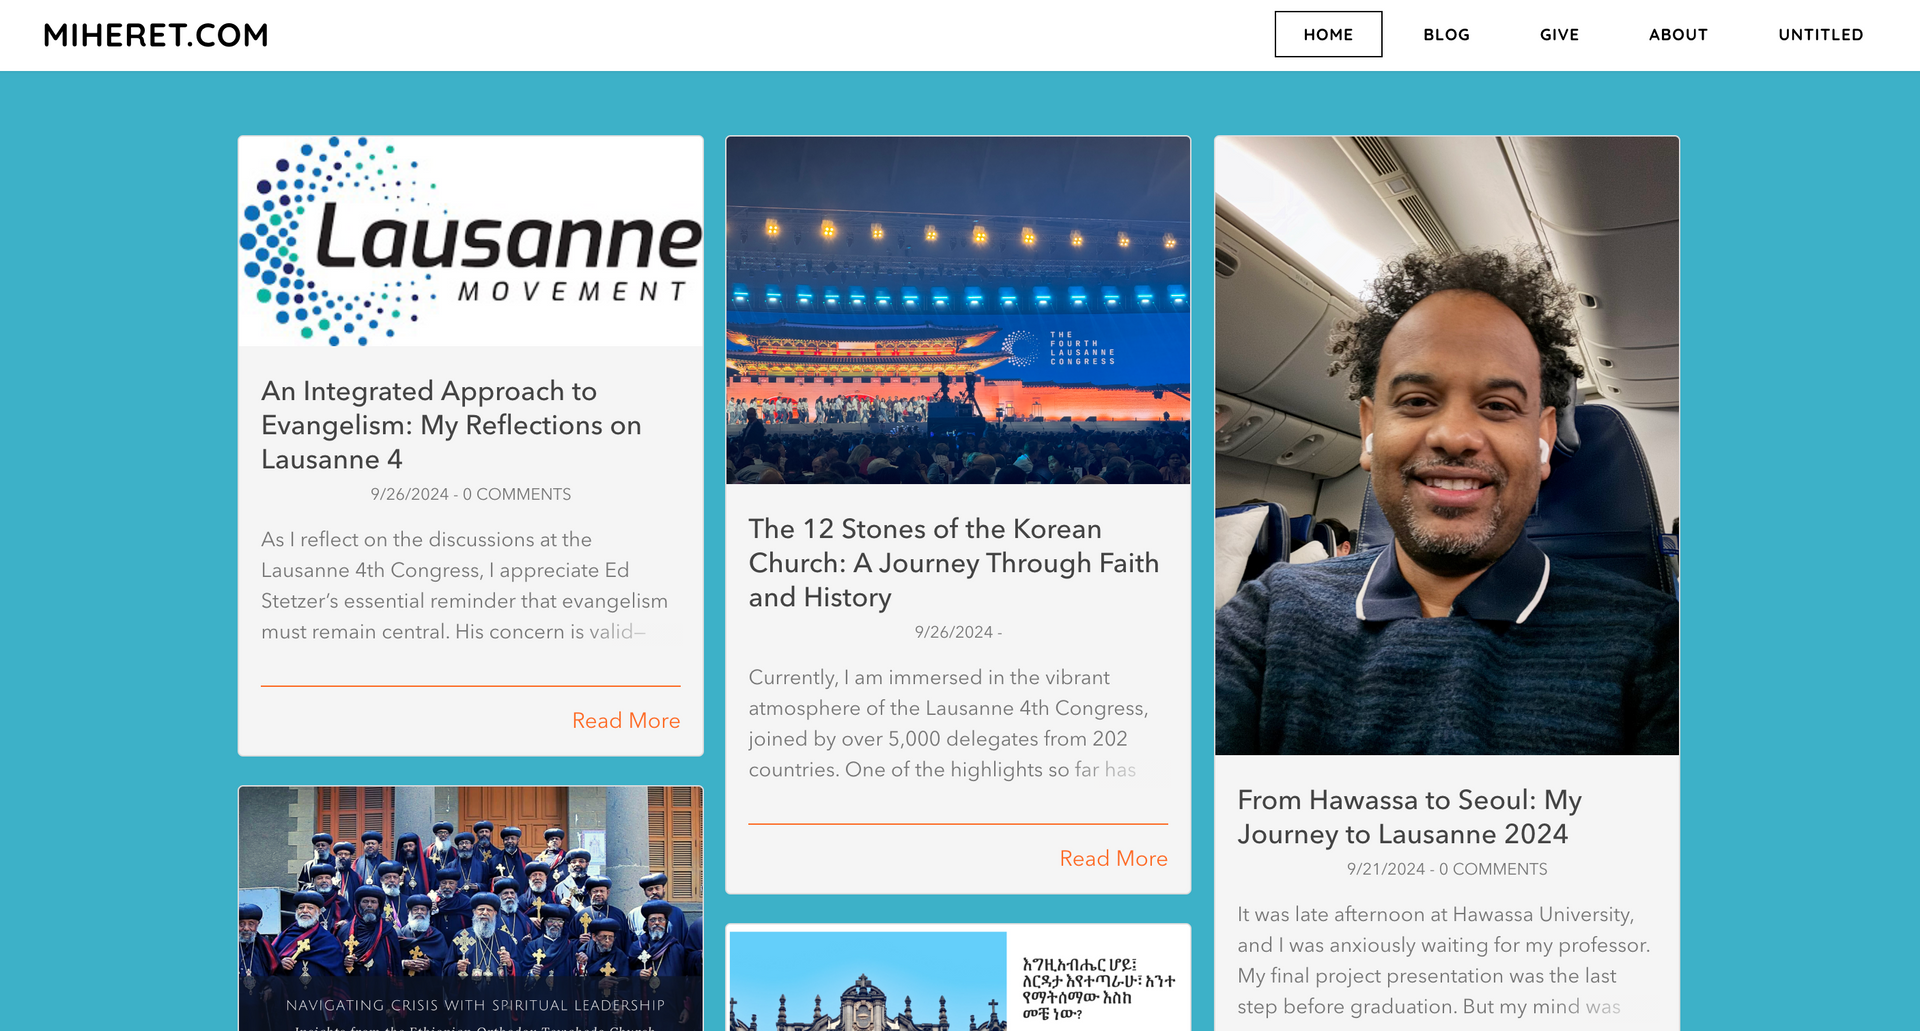1920x1031 pixels.
Task: Select the HOME menu item
Action: pyautogui.click(x=1328, y=34)
